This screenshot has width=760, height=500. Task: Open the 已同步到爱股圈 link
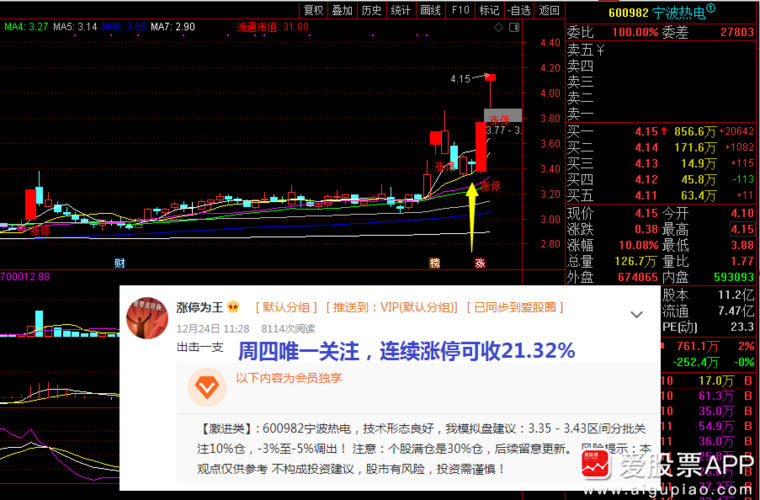point(515,307)
